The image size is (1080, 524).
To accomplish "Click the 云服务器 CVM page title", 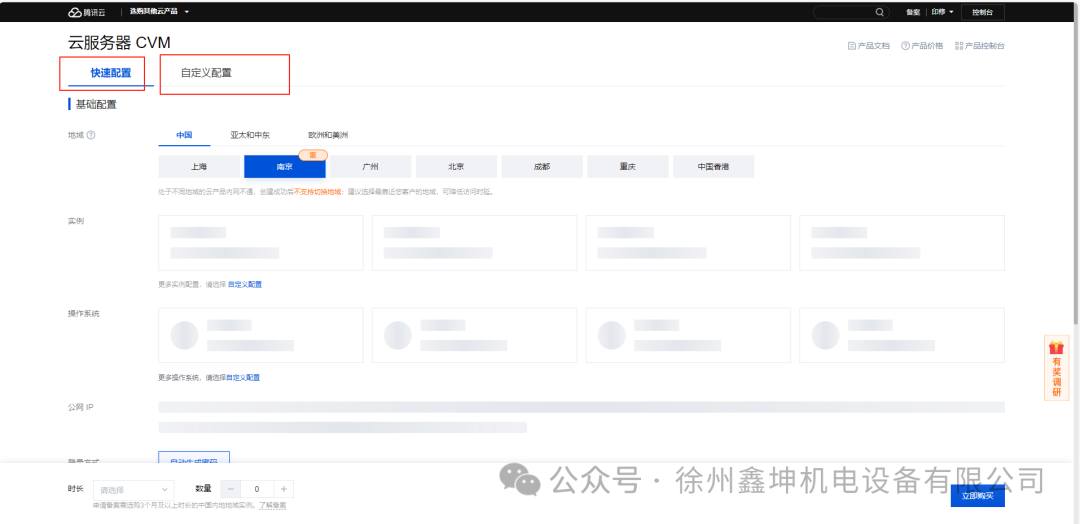I will coord(119,43).
